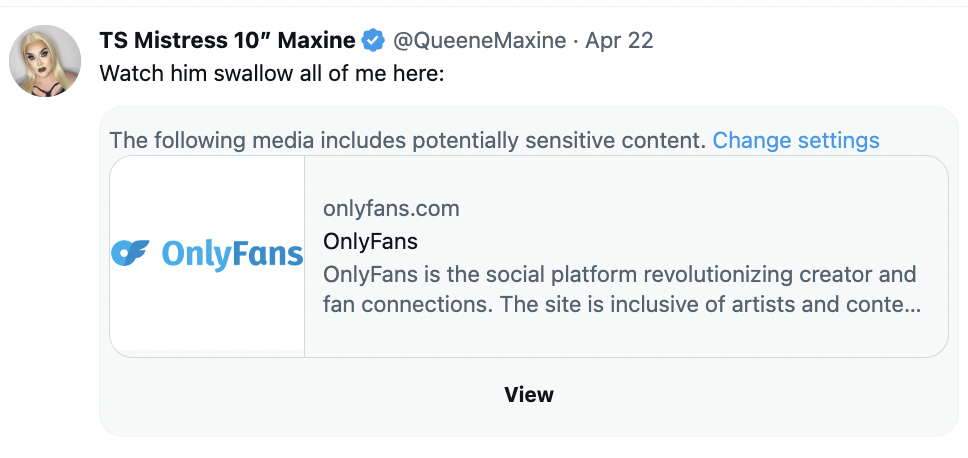Image resolution: width=968 pixels, height=458 pixels.
Task: Open the Apr 22 timestamp link
Action: coord(619,41)
